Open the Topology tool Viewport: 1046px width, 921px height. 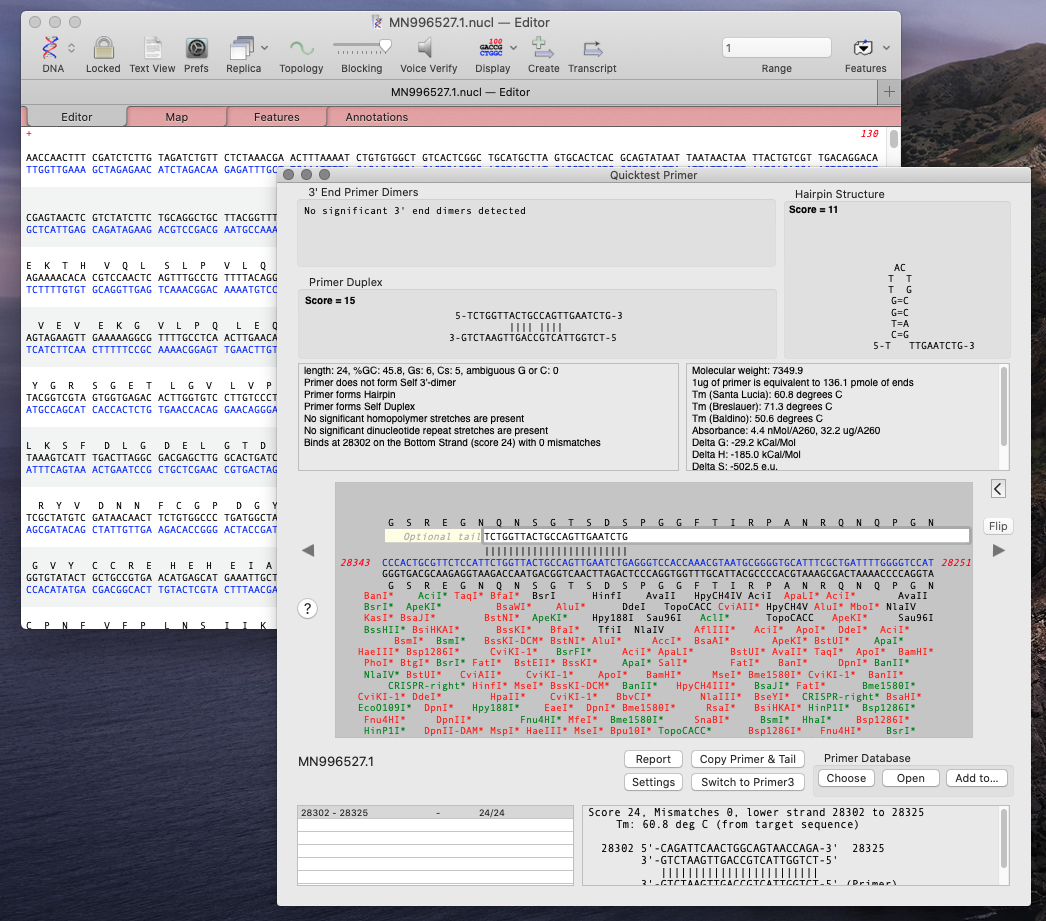(301, 47)
